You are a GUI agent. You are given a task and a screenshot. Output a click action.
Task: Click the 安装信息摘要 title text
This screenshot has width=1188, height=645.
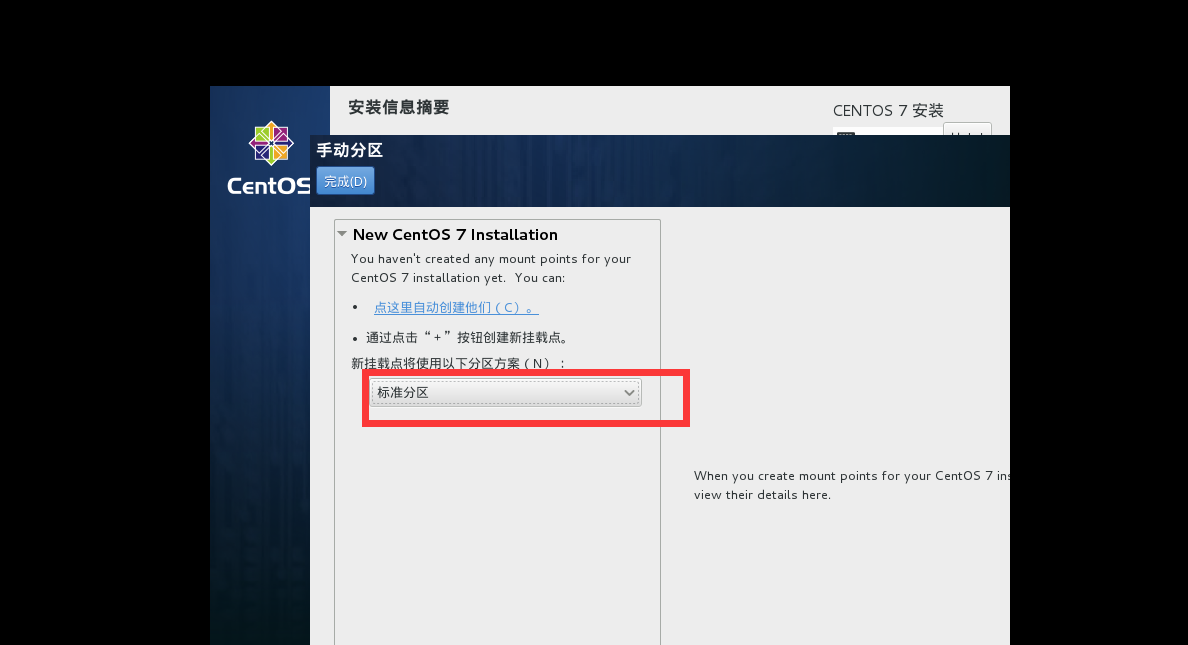(x=399, y=108)
